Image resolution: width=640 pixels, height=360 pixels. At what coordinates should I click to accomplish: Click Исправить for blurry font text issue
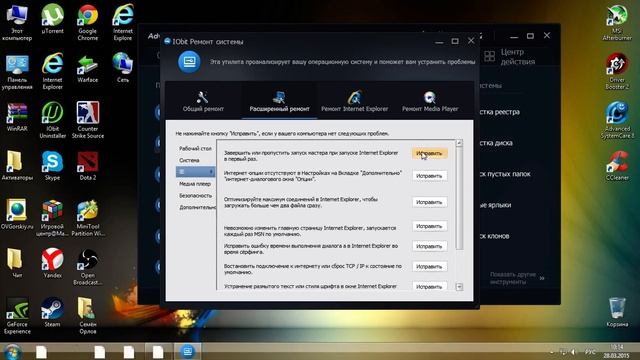tap(429, 286)
